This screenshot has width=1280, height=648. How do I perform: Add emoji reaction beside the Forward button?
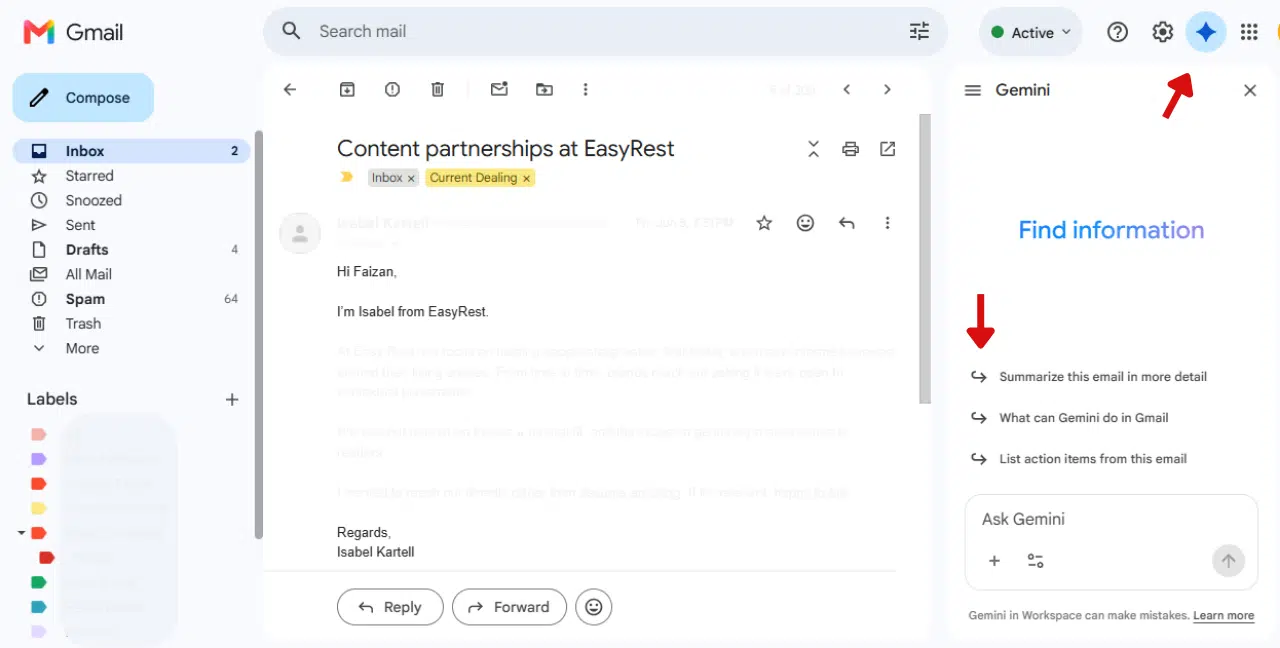(x=594, y=607)
